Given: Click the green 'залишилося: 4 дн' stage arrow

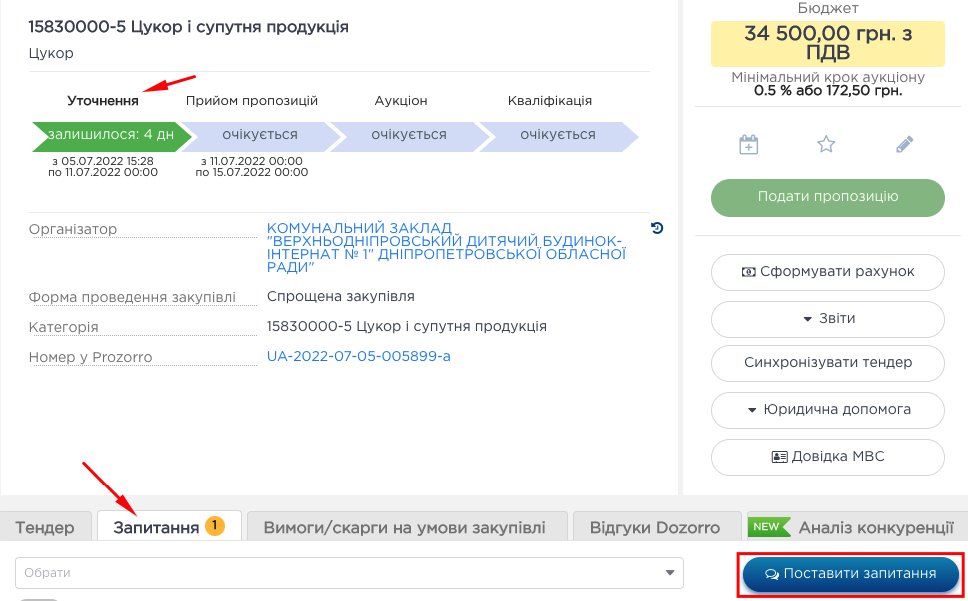Looking at the screenshot, I should pos(108,135).
